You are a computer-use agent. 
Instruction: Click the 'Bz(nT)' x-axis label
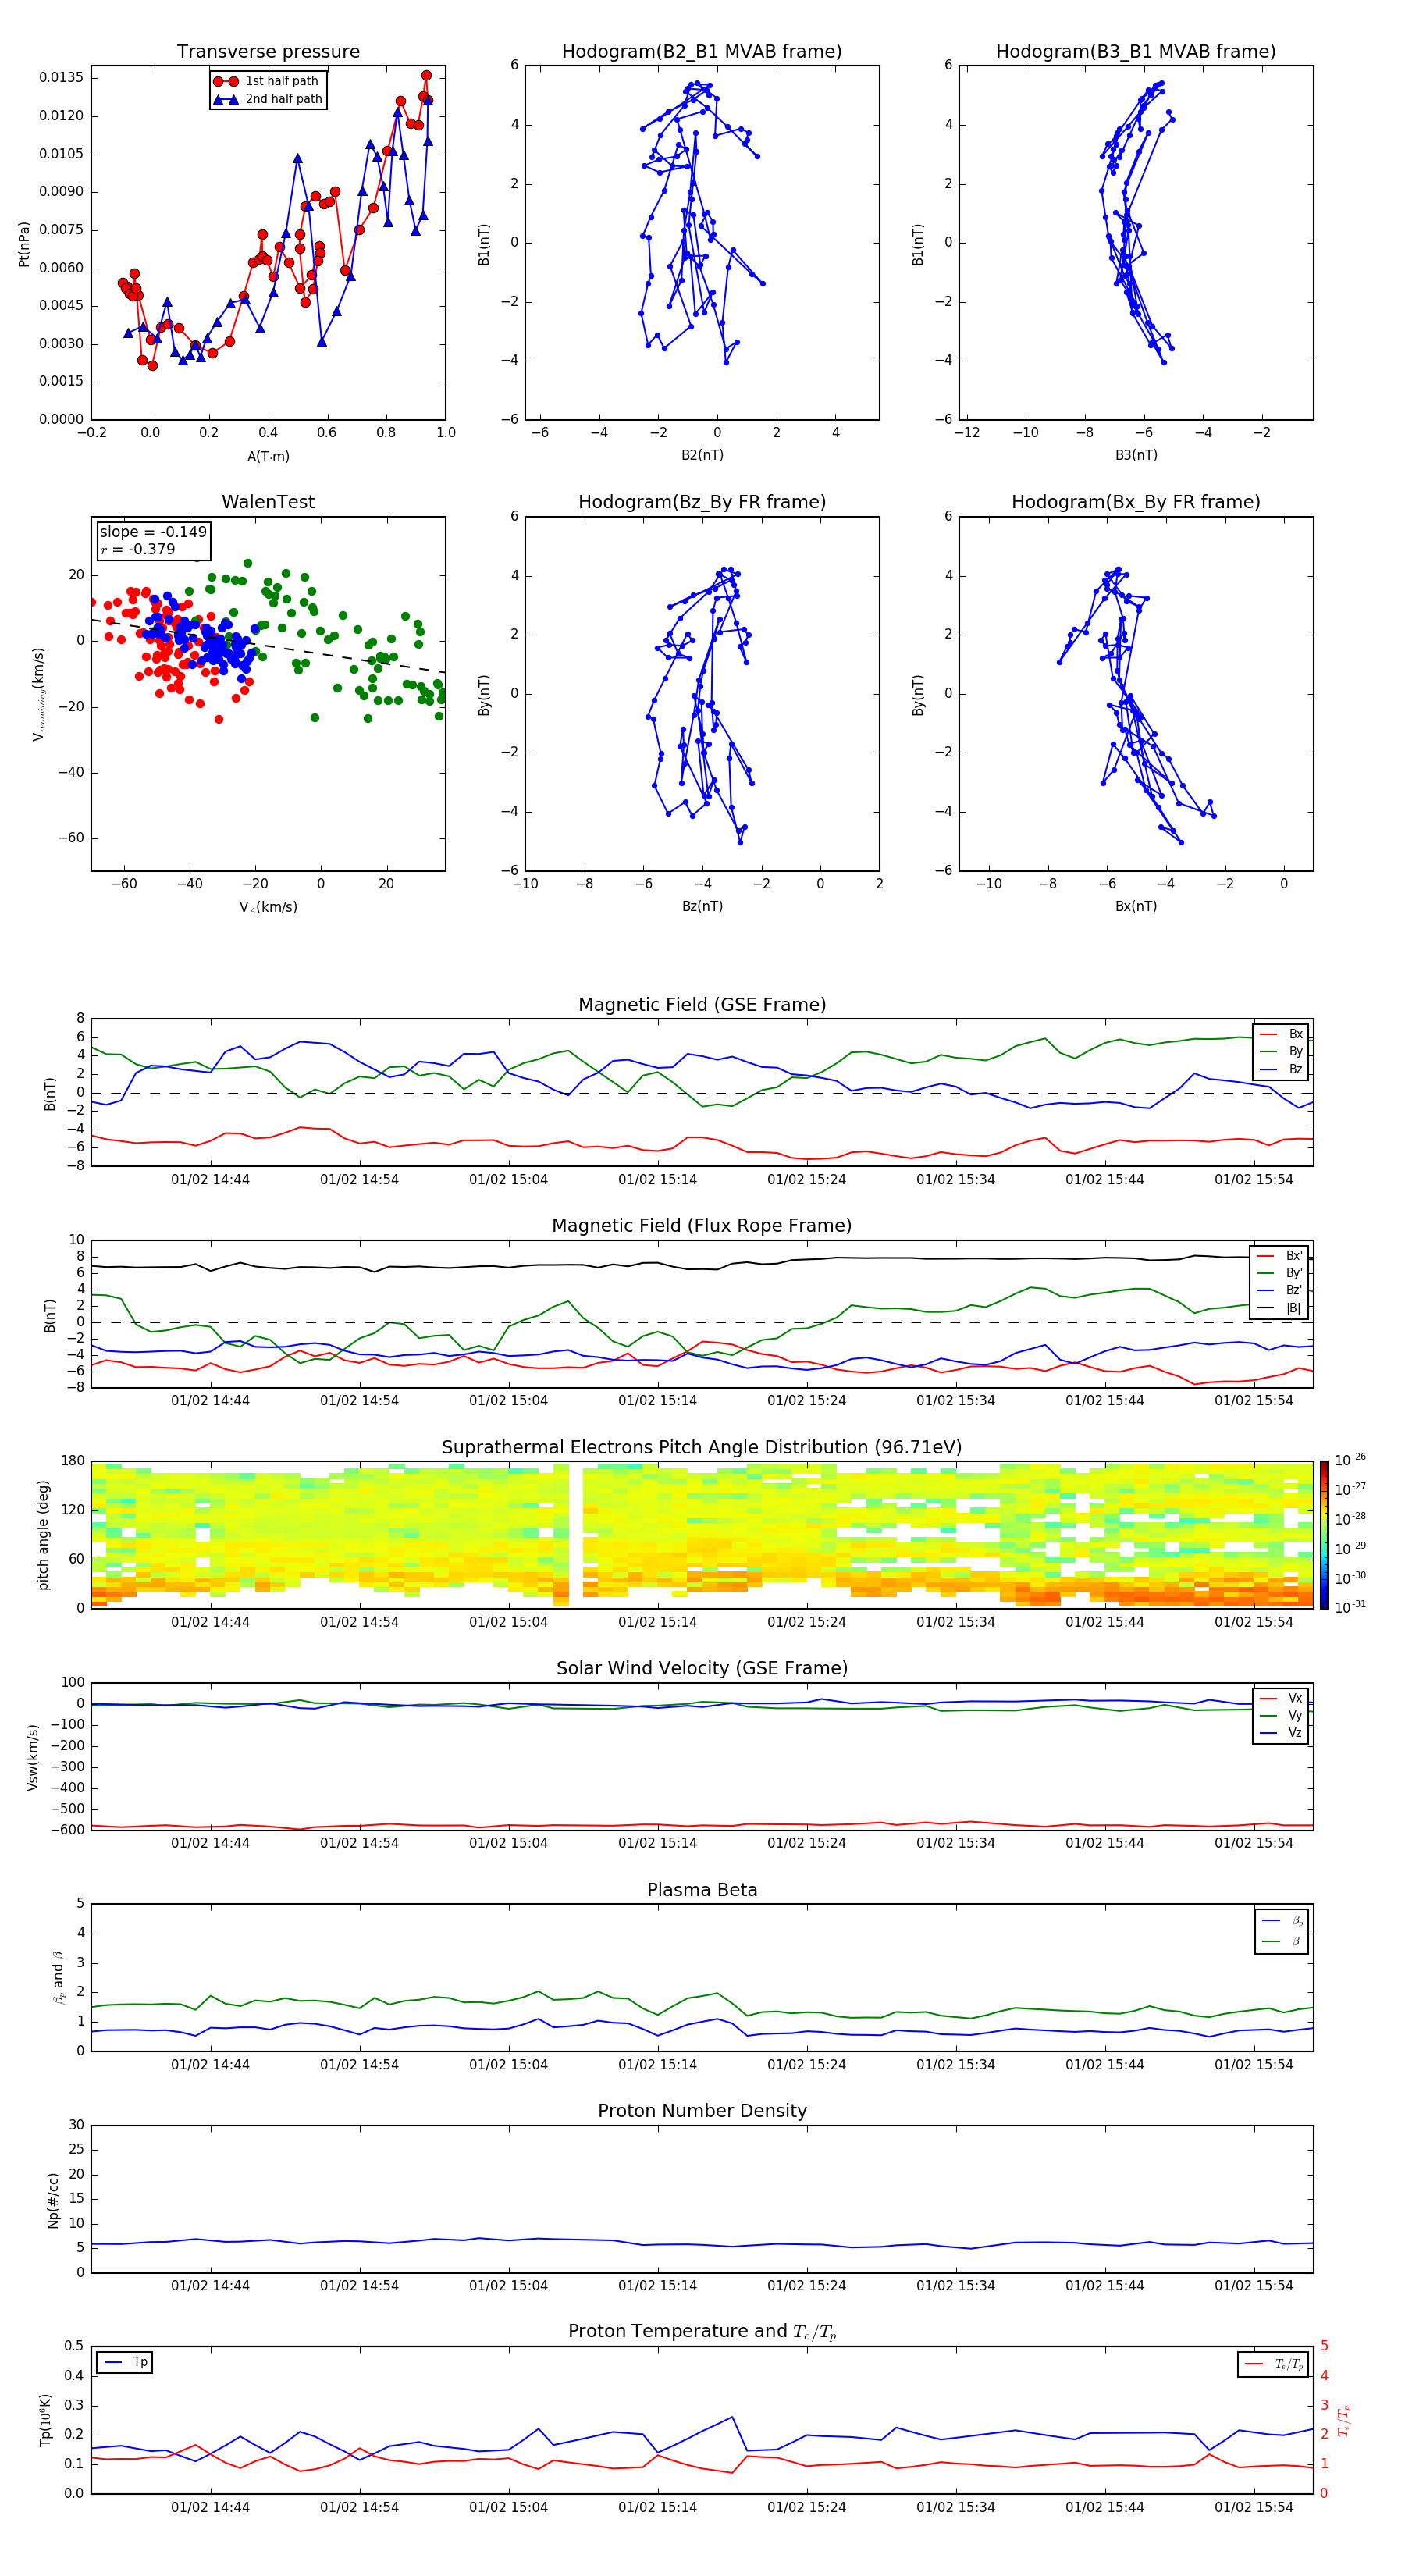[702, 906]
